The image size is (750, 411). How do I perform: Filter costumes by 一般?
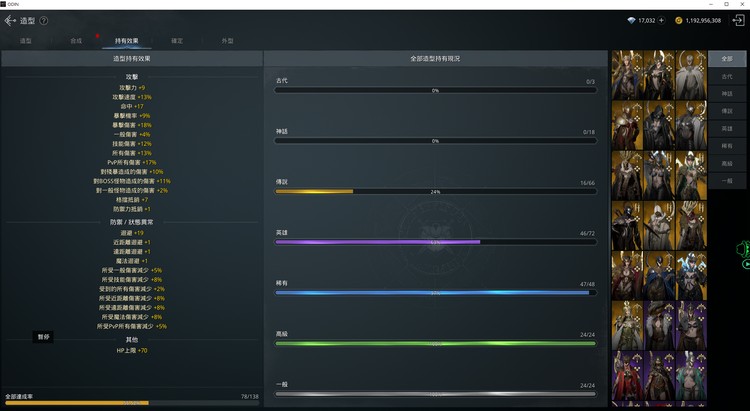tap(727, 181)
